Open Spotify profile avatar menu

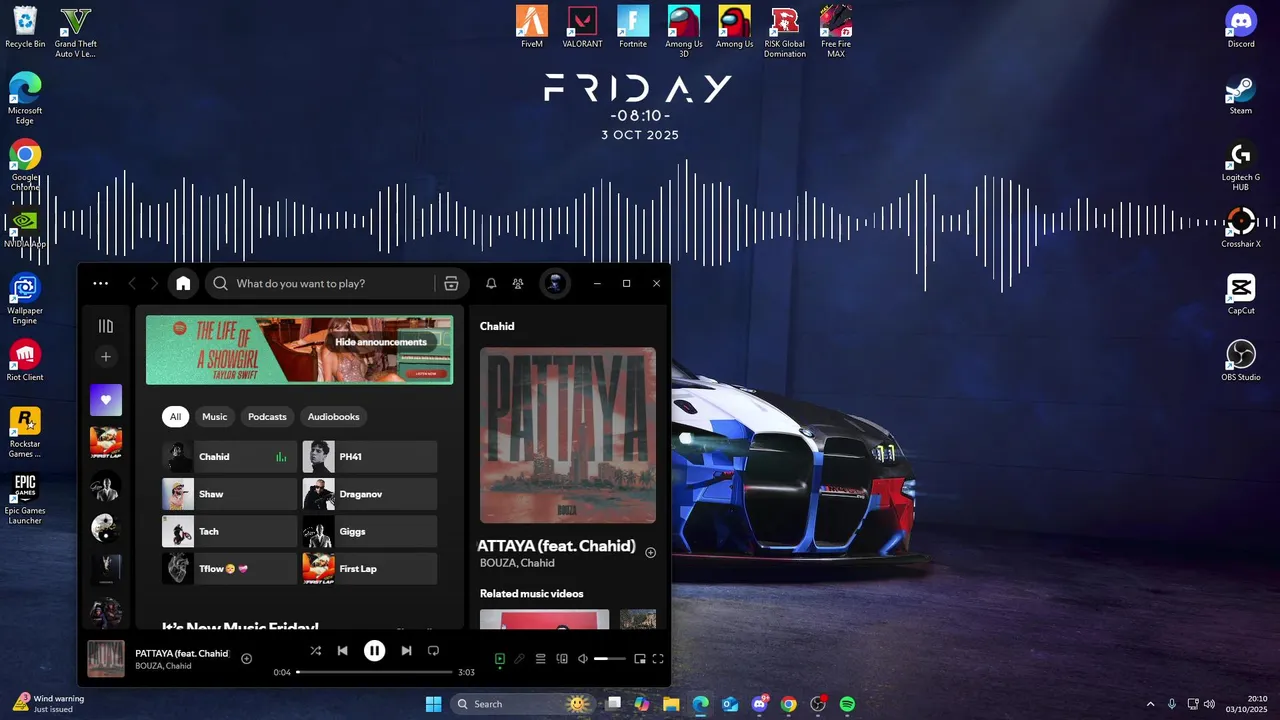point(555,283)
